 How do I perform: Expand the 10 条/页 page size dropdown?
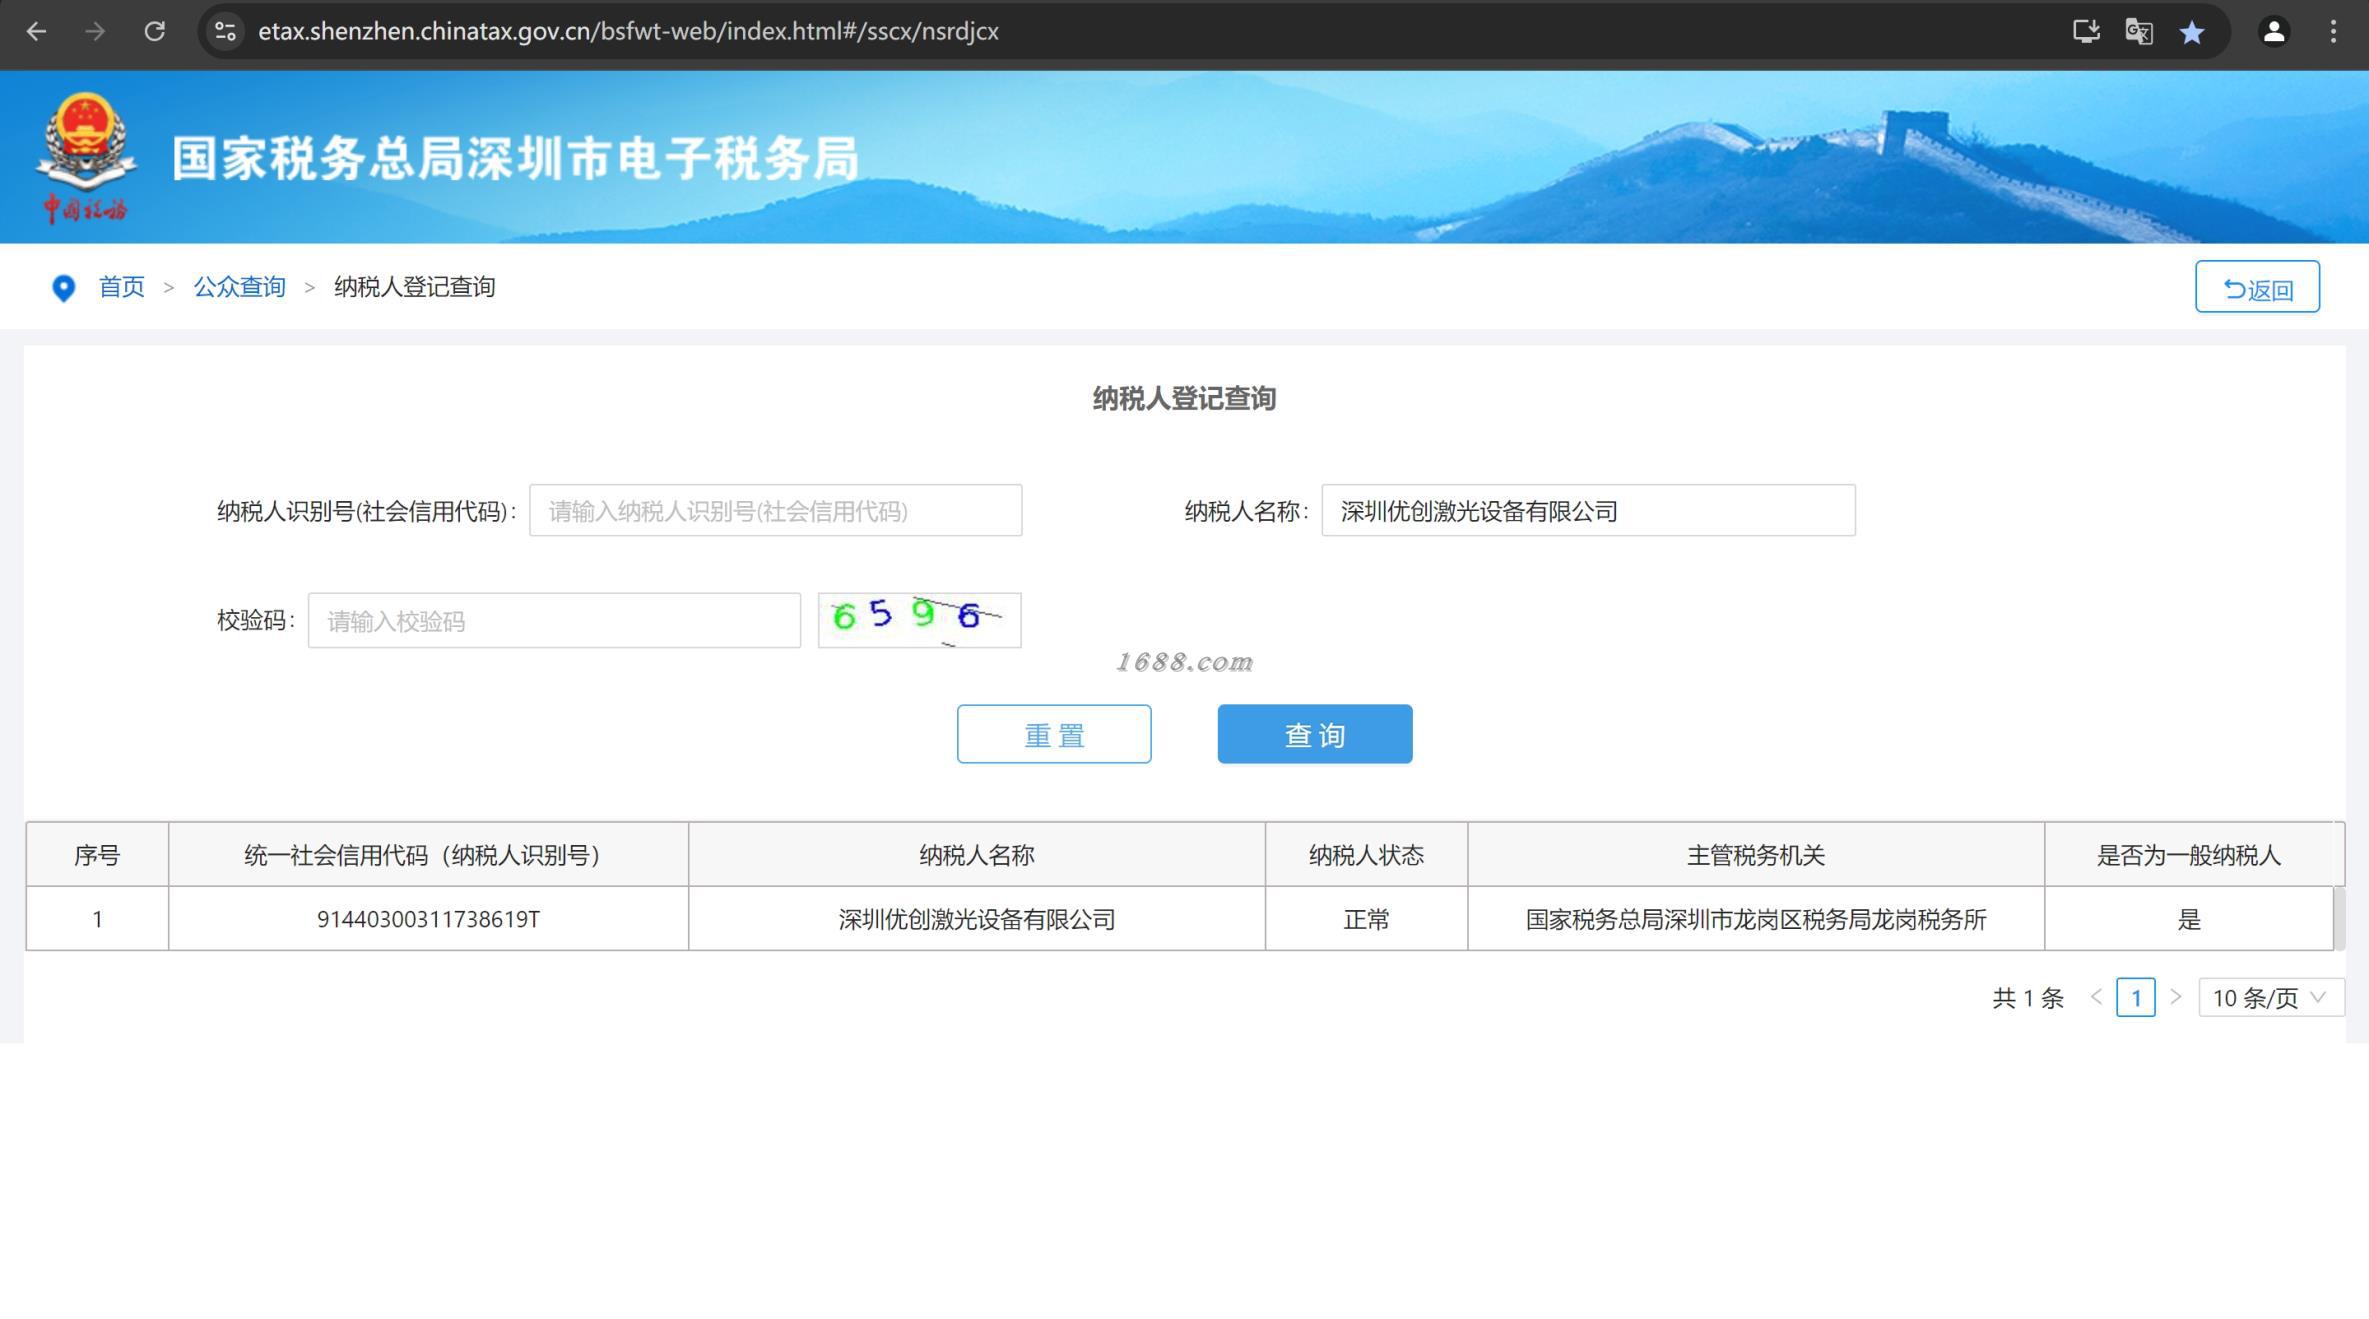point(2270,997)
